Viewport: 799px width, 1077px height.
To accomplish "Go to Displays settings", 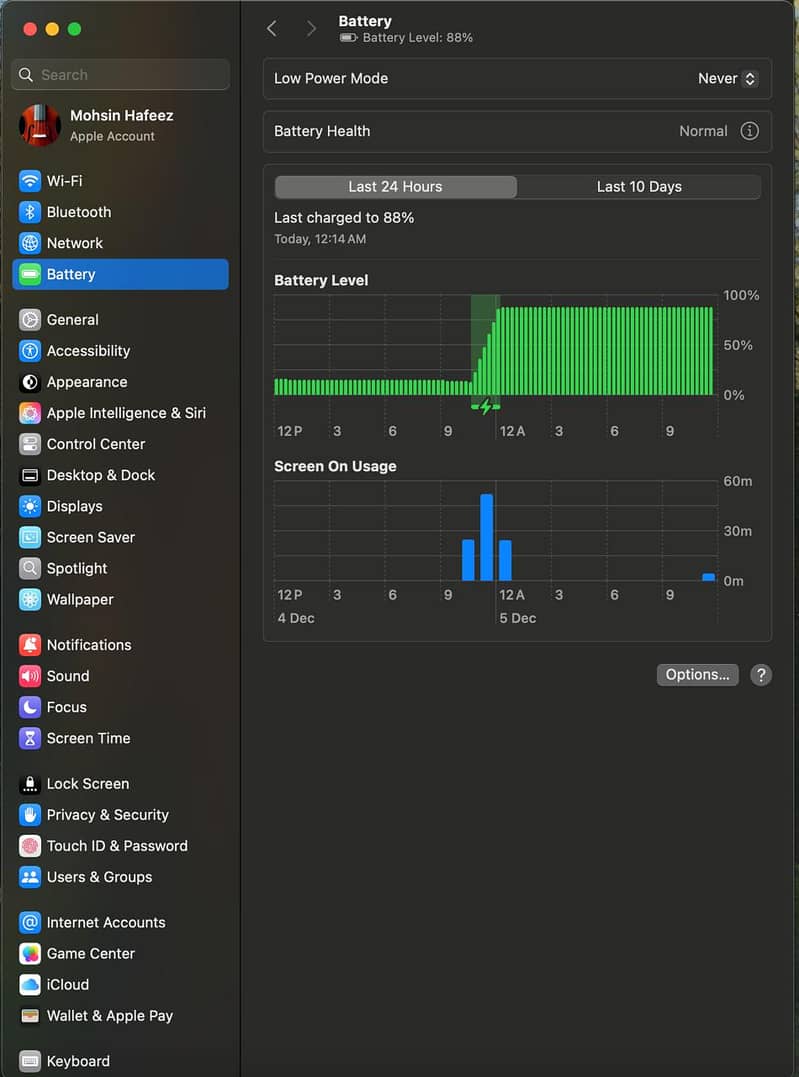I will [x=74, y=506].
